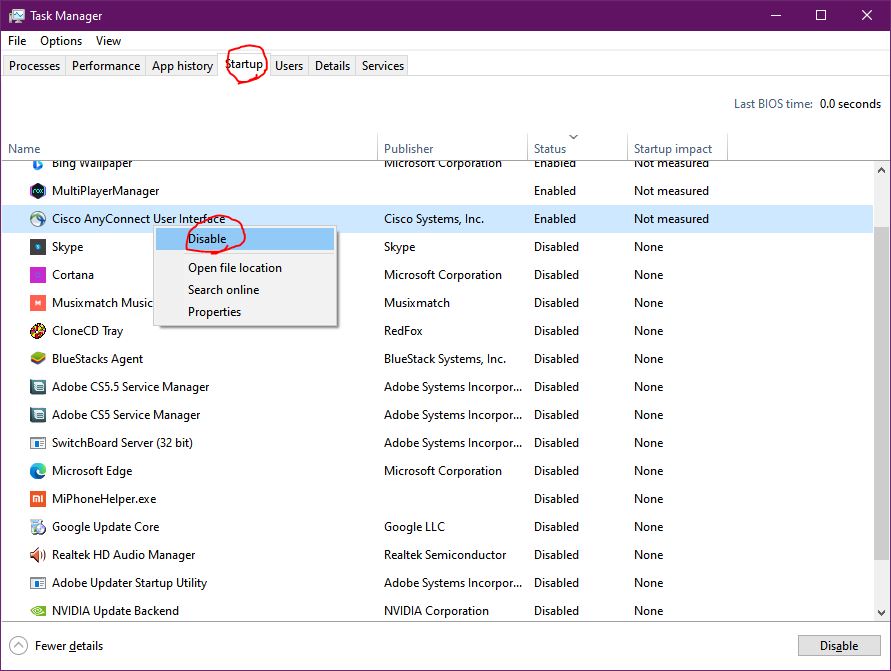The width and height of the screenshot is (891, 671).
Task: Select the Google Update Core entry name
Action: 106,527
